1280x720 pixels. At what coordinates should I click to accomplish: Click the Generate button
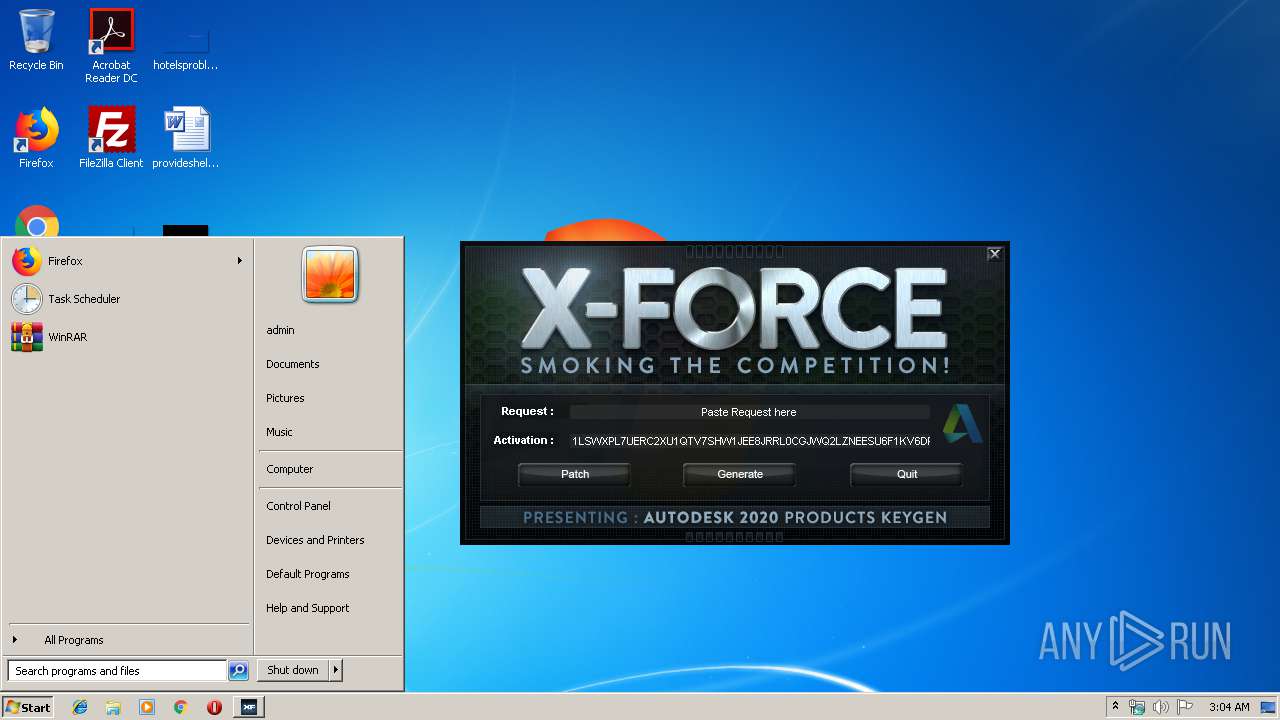coord(739,474)
